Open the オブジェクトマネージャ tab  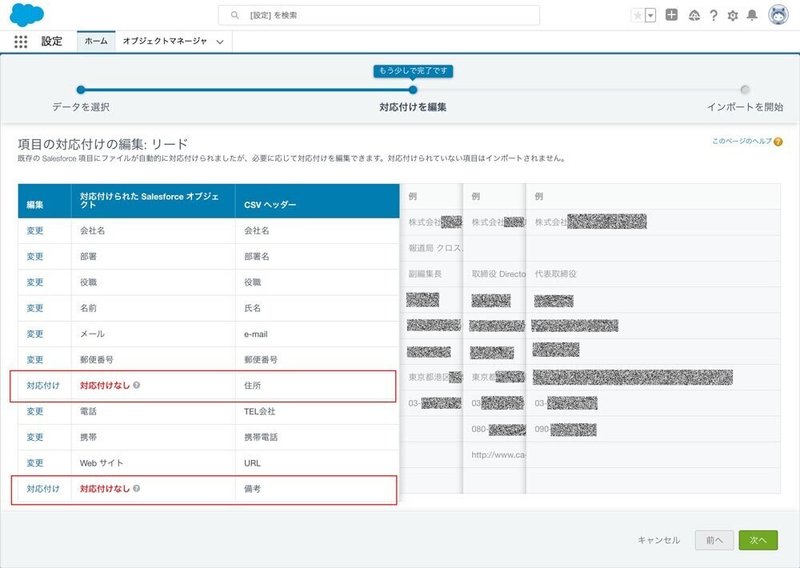pyautogui.click(x=165, y=41)
